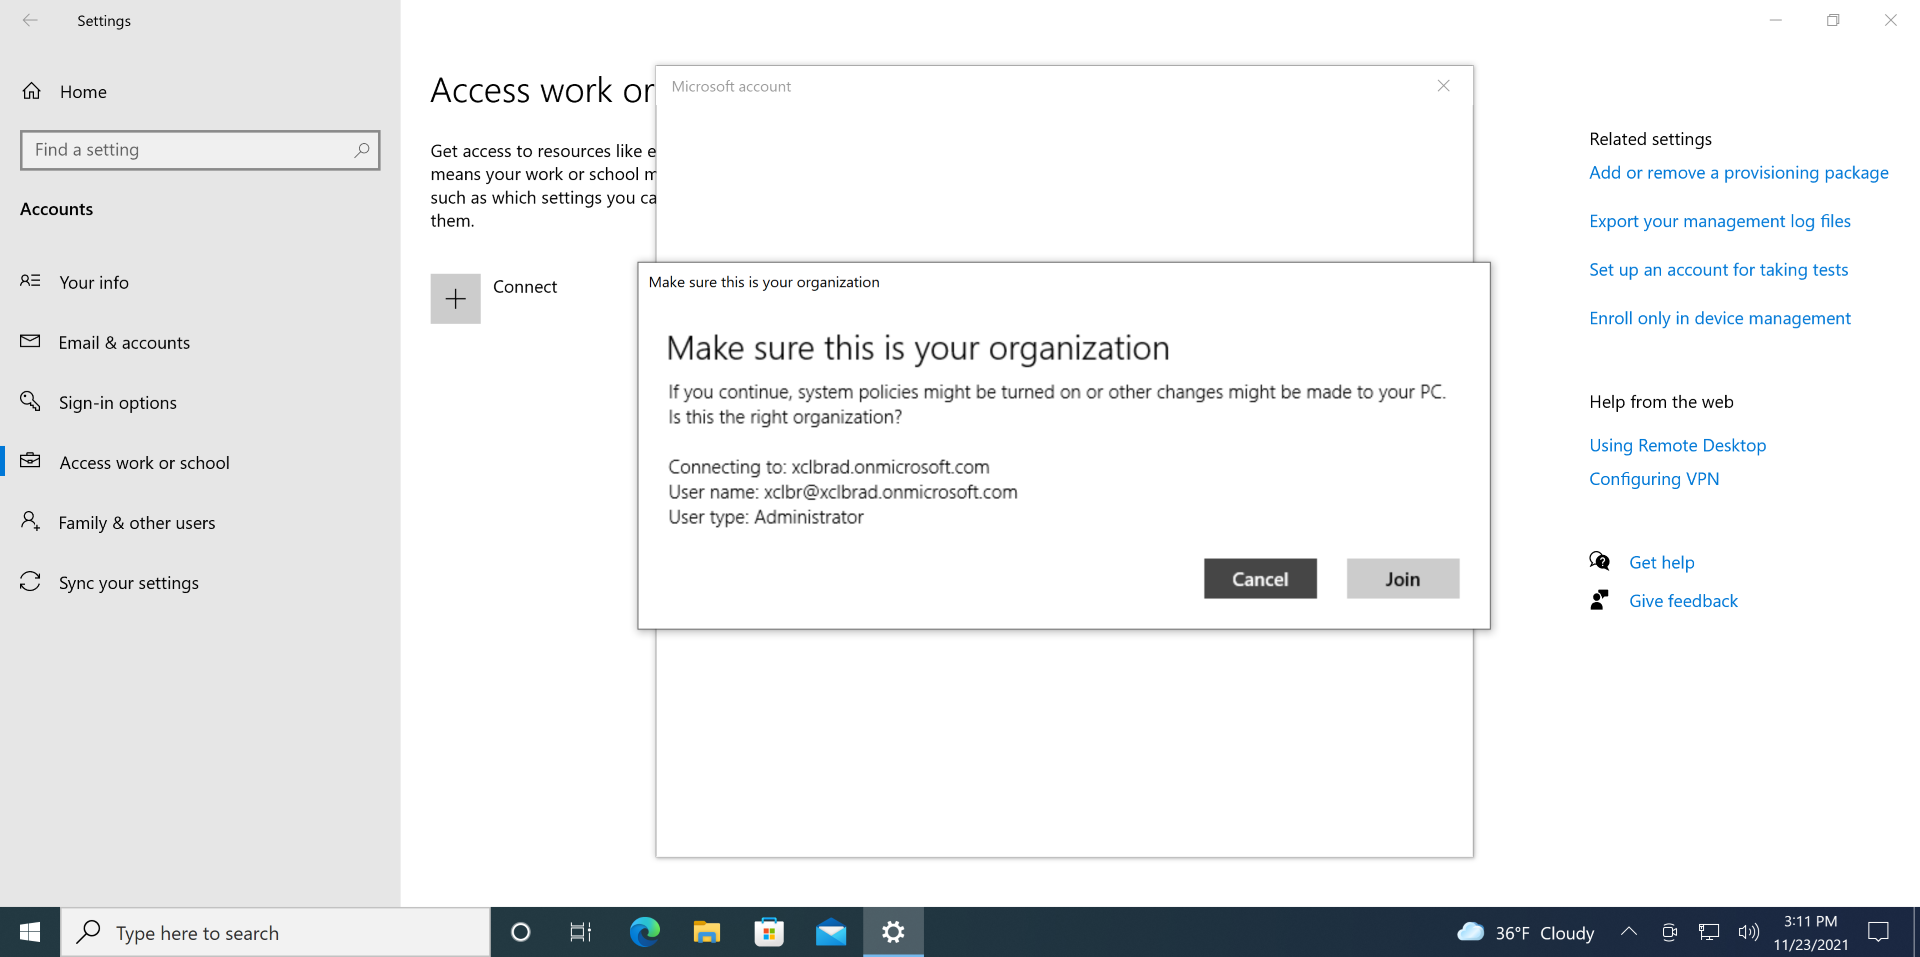1920x957 pixels.
Task: Open Microsoft Edge from the taskbar
Action: (644, 932)
